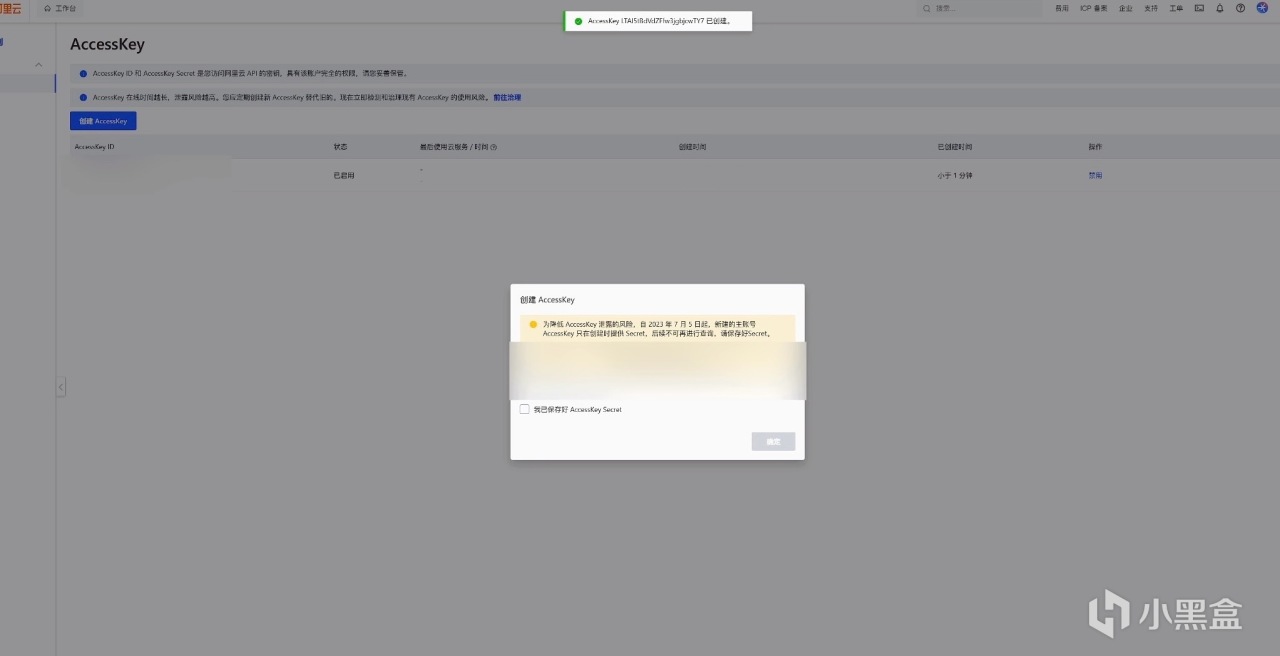
Task: Click the home icon beside 工作台
Action: tap(47, 8)
